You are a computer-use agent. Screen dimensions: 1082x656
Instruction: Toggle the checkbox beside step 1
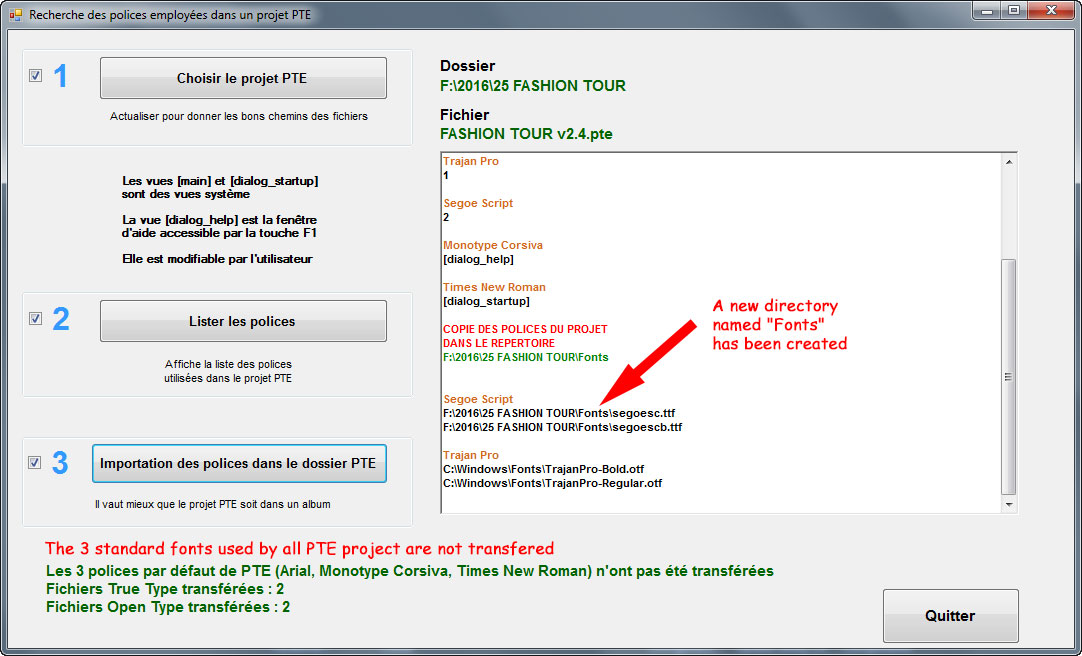tap(35, 76)
